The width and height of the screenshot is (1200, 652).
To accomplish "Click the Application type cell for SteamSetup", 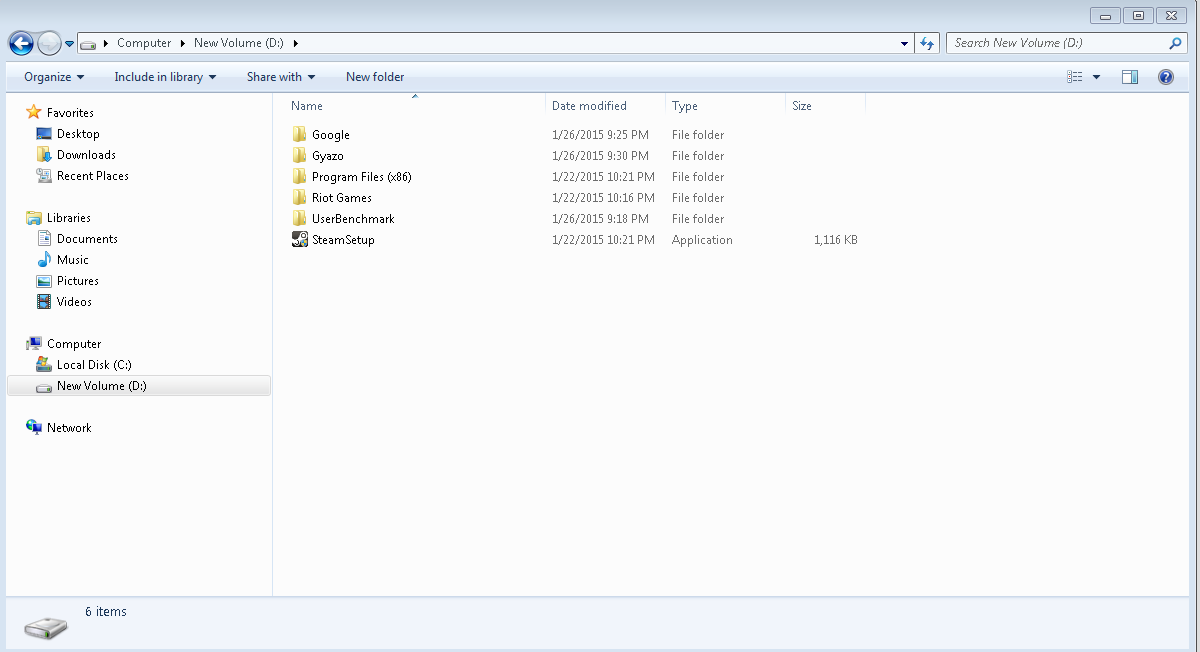I will click(702, 240).
